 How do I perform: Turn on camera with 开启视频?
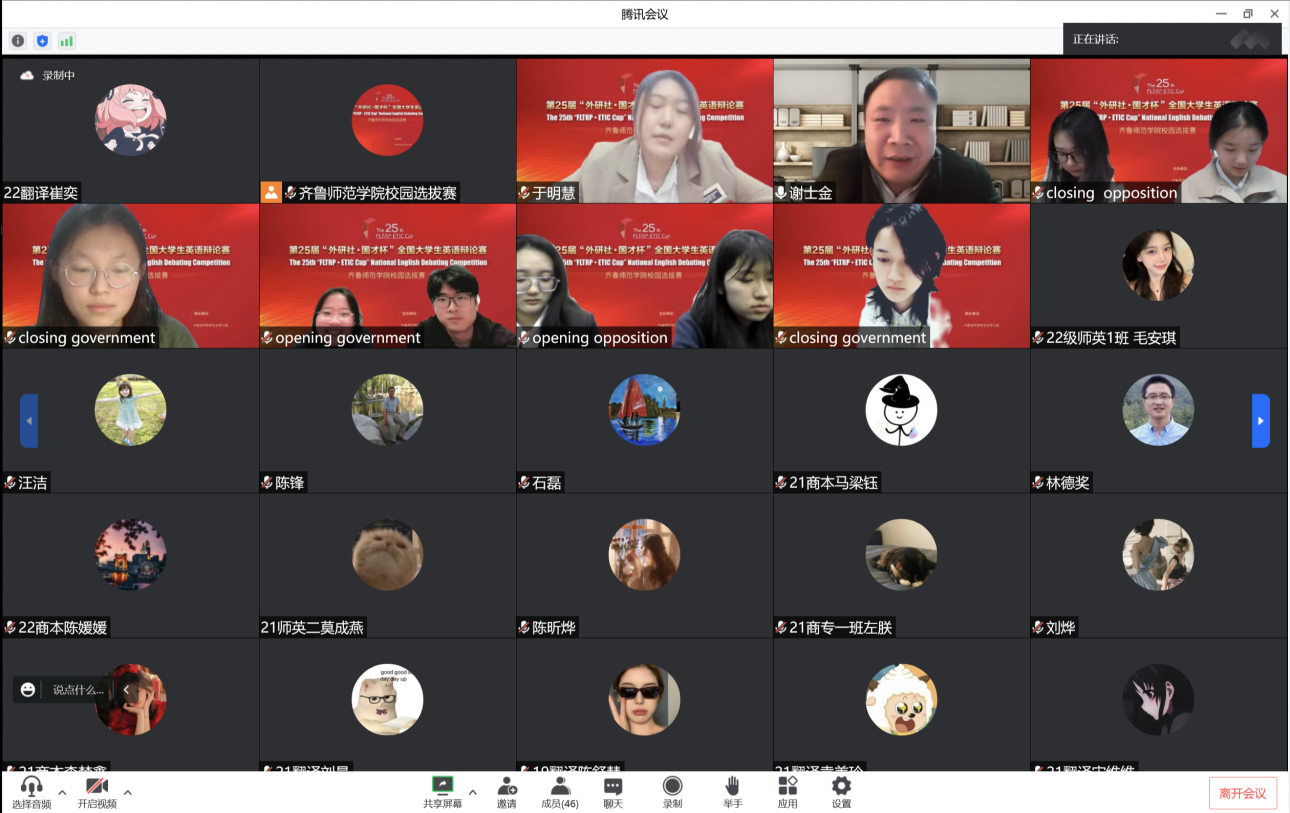click(97, 792)
